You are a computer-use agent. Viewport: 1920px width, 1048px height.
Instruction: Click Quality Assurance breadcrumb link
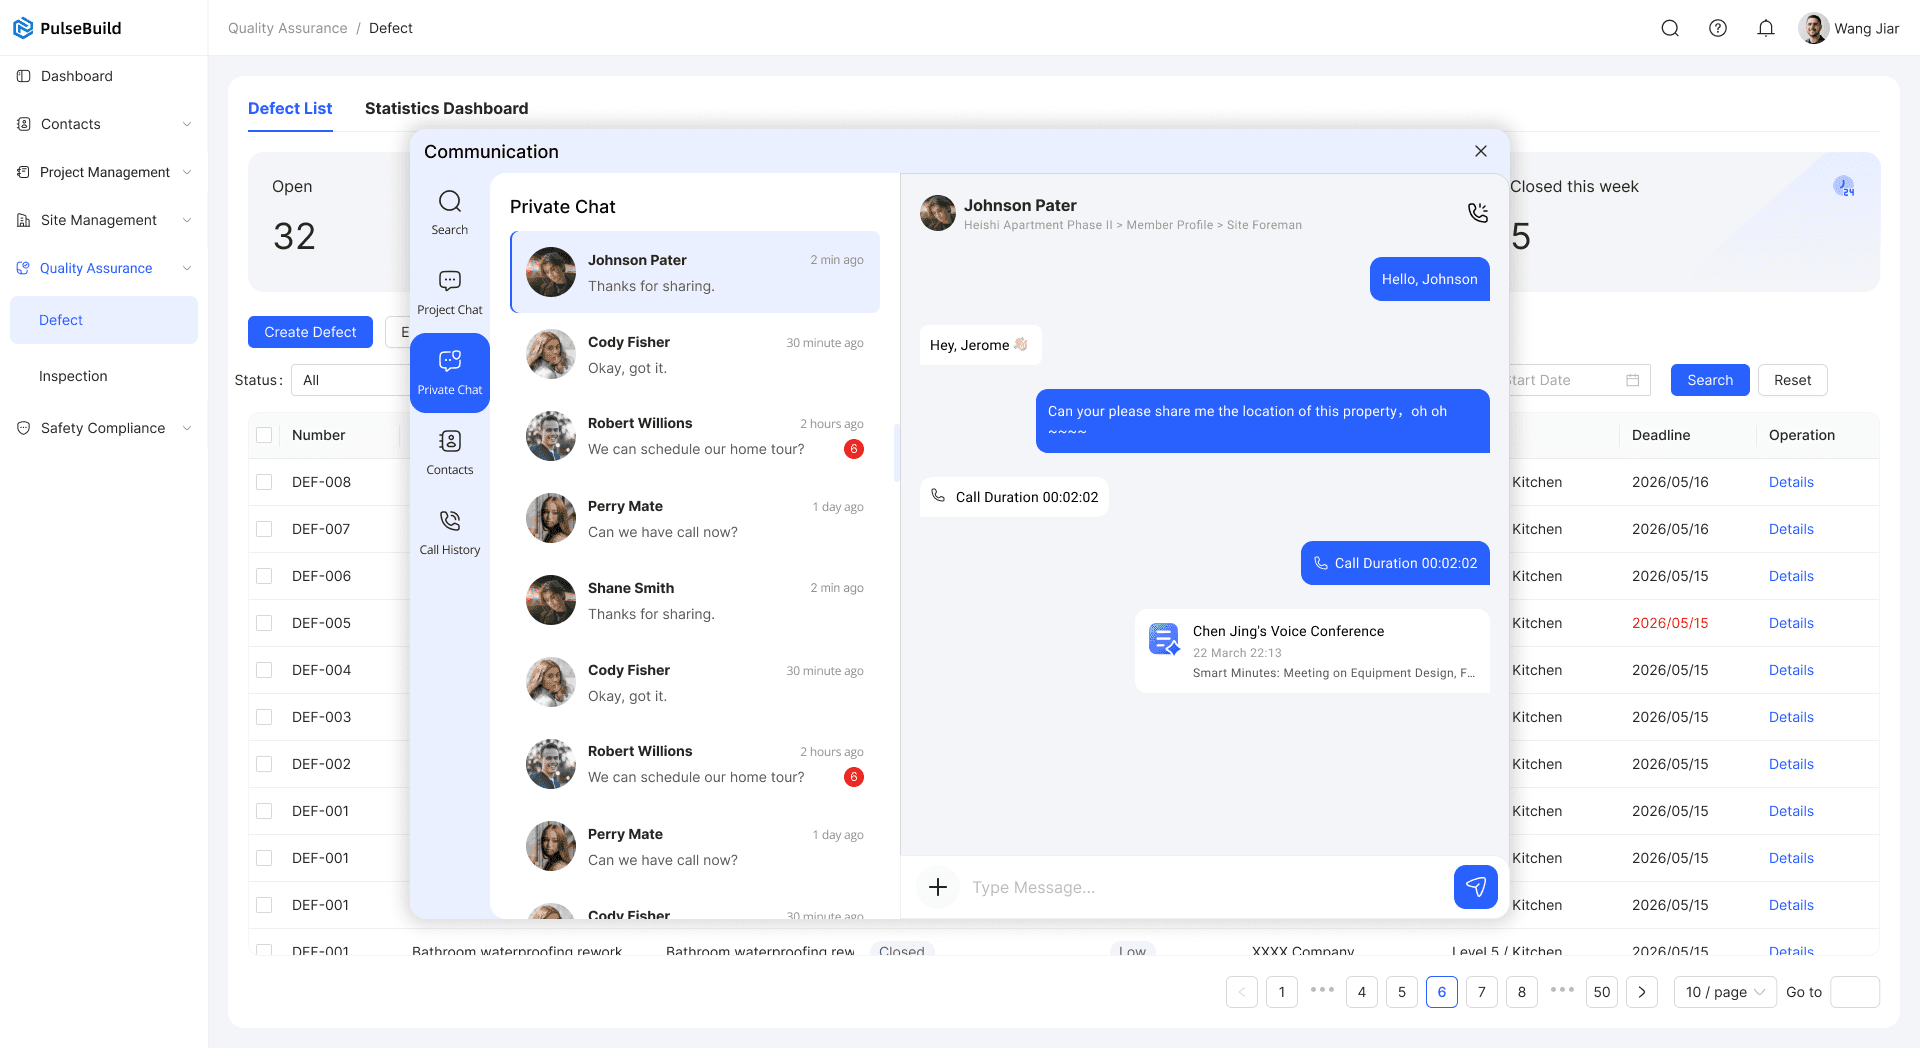(x=288, y=28)
